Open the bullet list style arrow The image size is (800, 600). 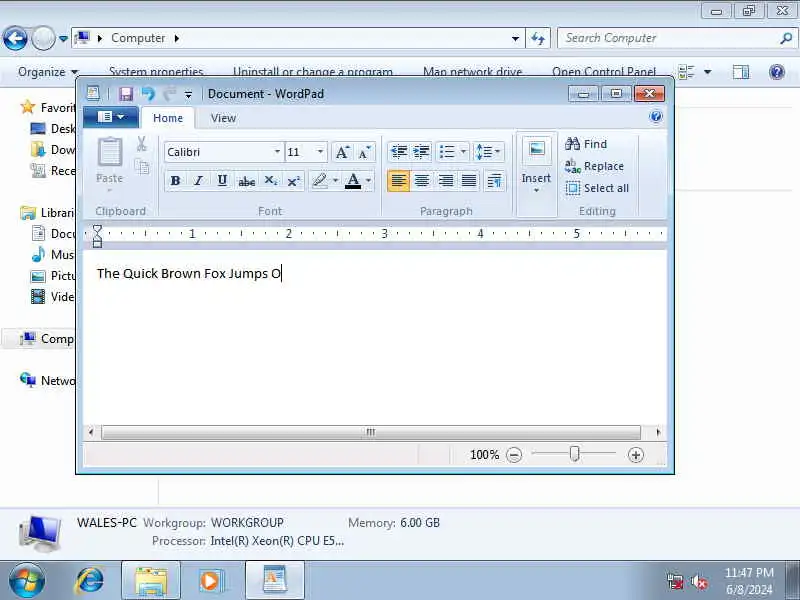coord(463,152)
